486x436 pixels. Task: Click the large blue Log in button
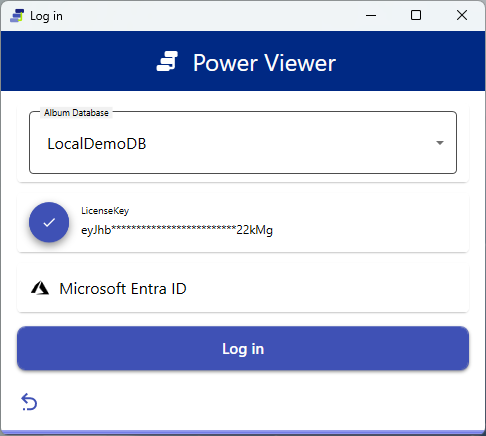[x=243, y=348]
